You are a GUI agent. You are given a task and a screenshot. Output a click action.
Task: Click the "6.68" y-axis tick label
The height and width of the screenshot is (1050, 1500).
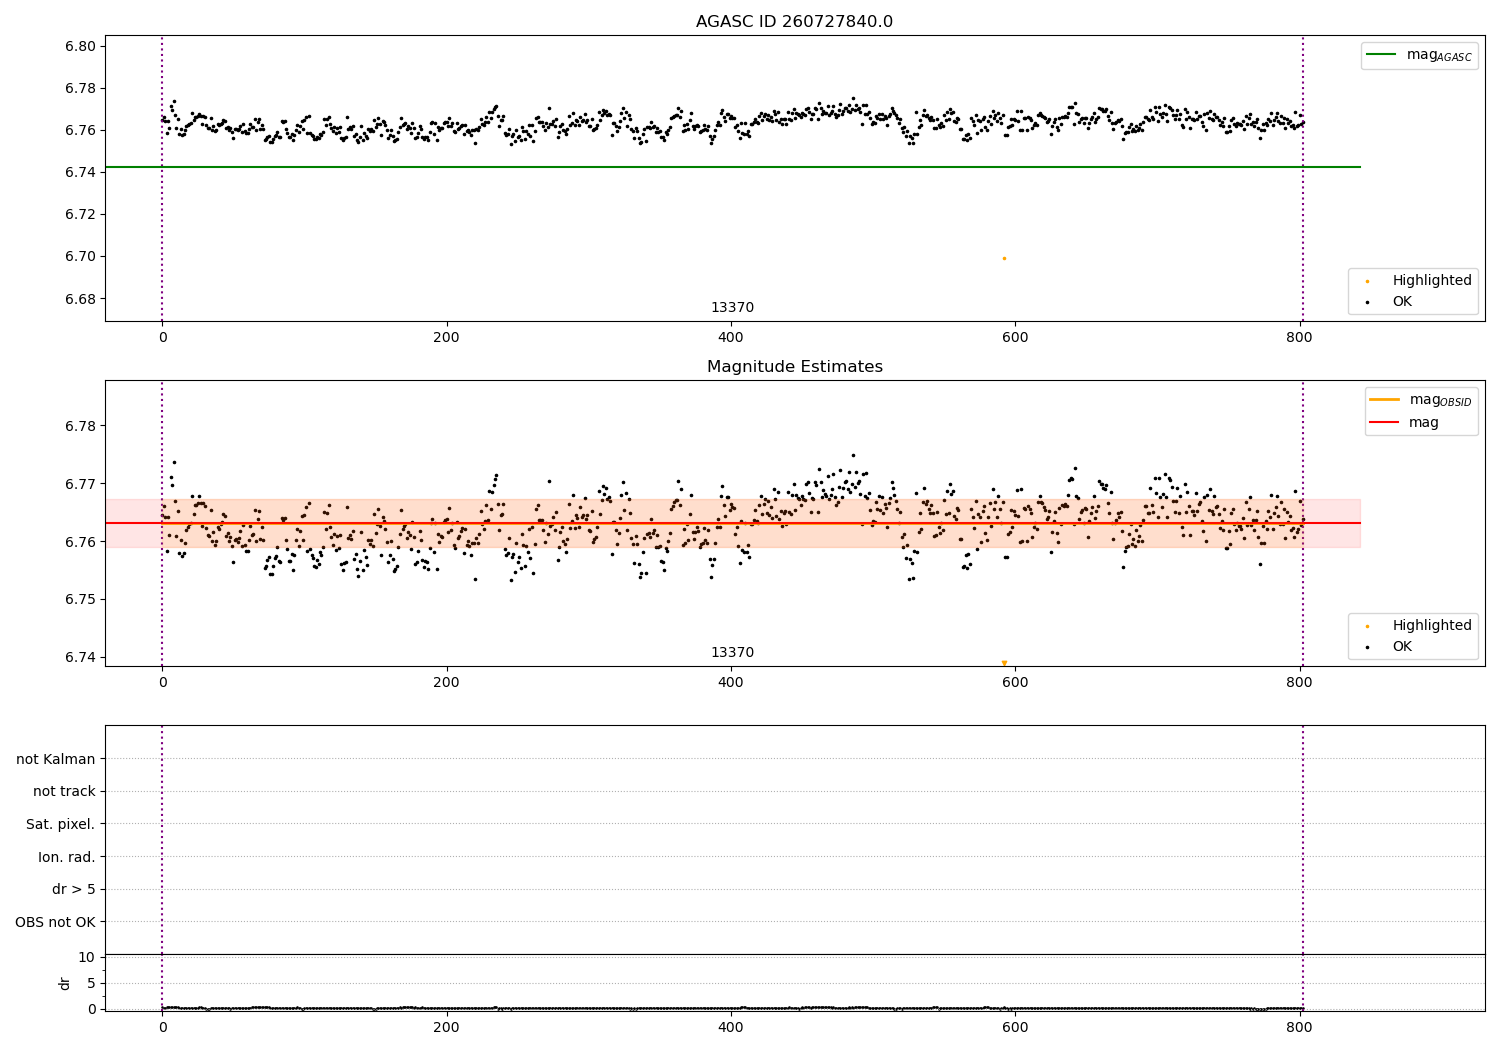point(80,299)
